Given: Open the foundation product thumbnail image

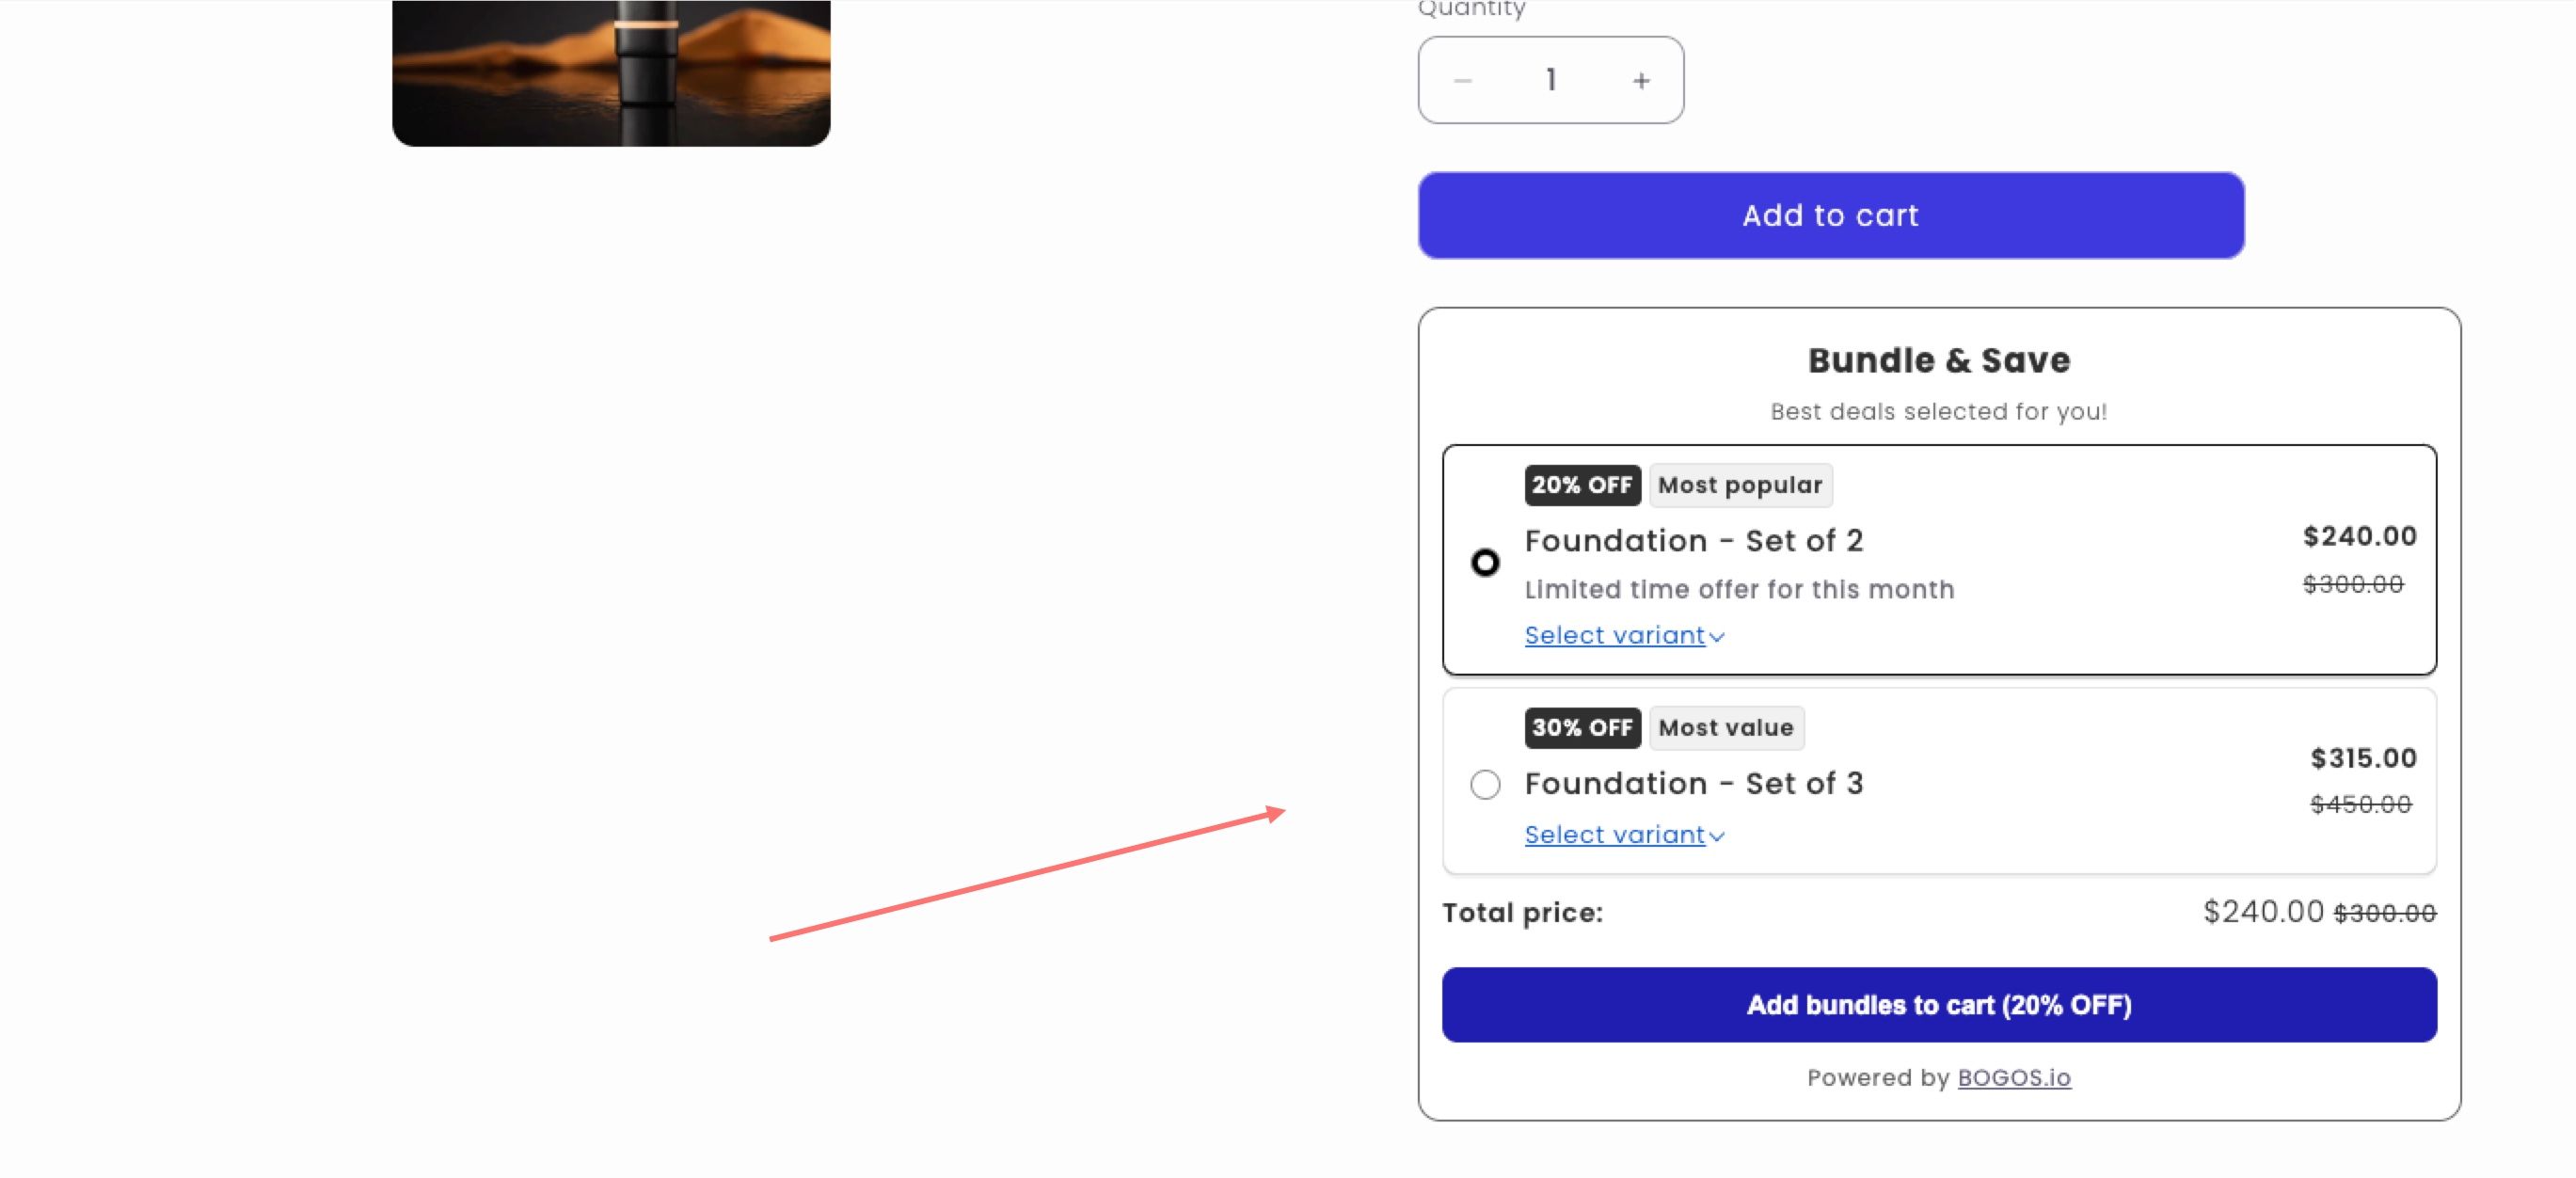Looking at the screenshot, I should point(611,73).
